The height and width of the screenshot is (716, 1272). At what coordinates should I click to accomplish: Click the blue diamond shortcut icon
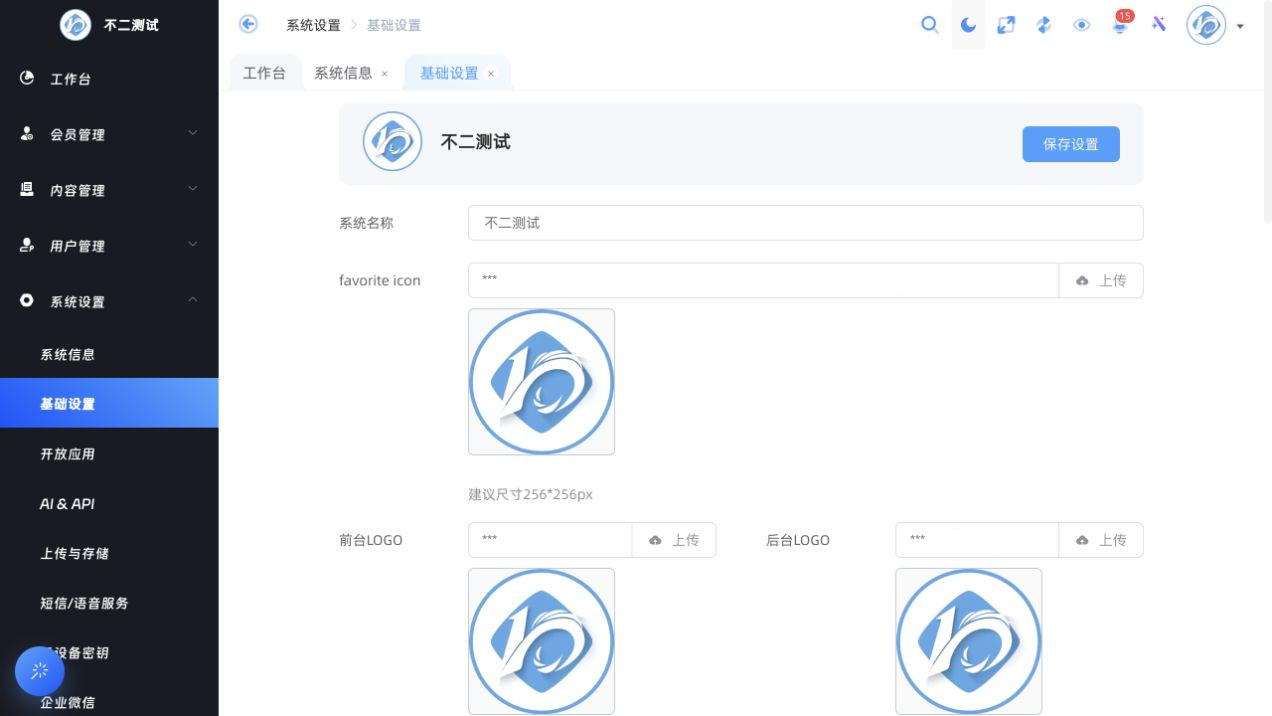click(x=1043, y=25)
